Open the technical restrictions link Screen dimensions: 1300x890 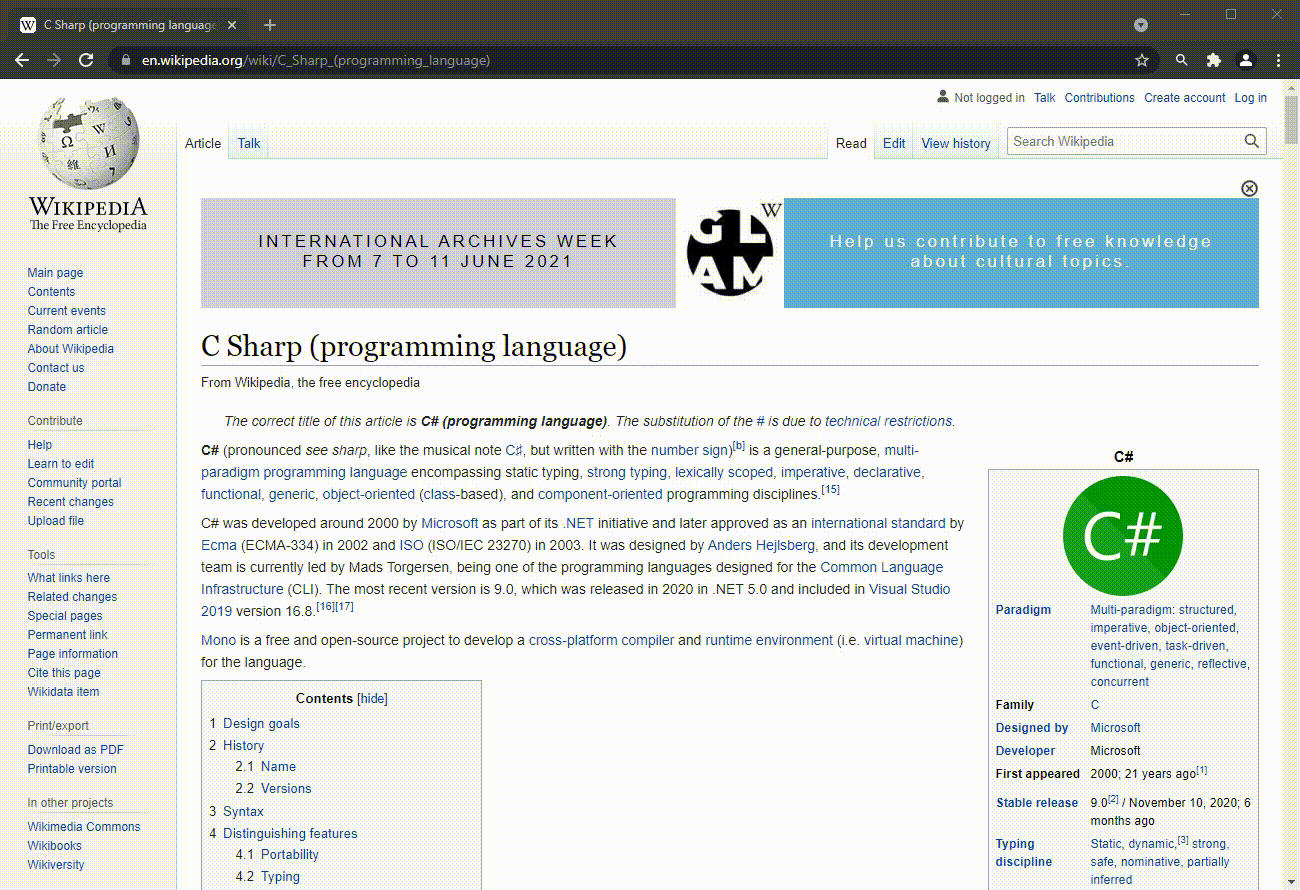coord(889,422)
